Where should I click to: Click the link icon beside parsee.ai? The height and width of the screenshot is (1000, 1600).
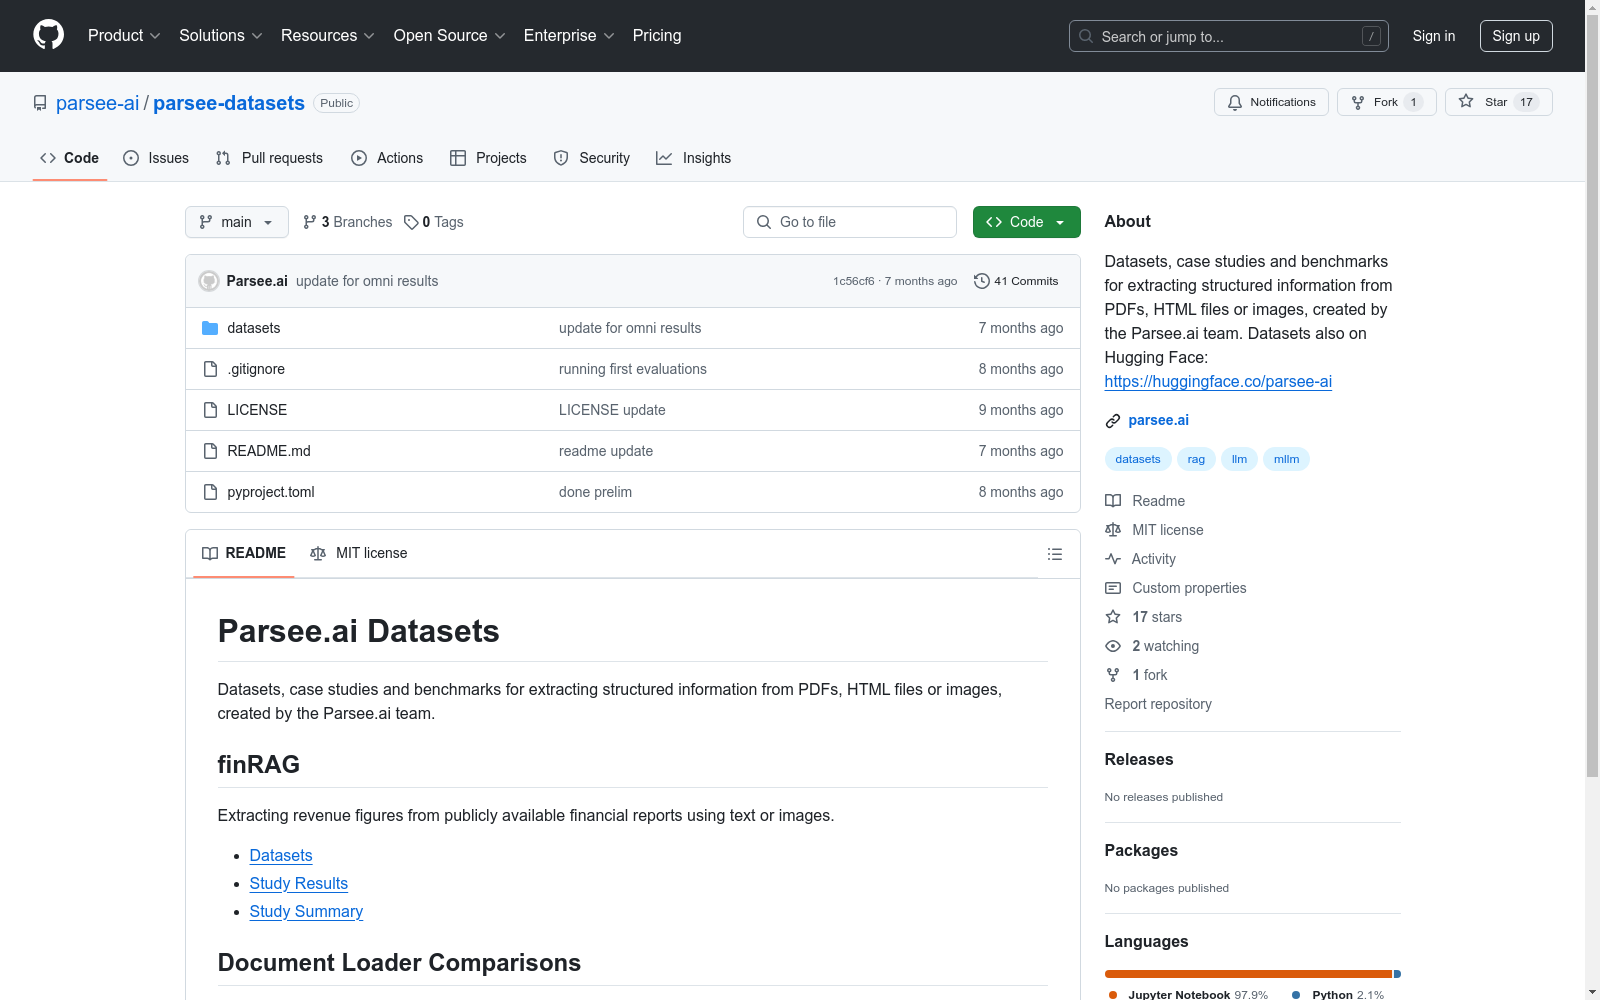(1113, 421)
